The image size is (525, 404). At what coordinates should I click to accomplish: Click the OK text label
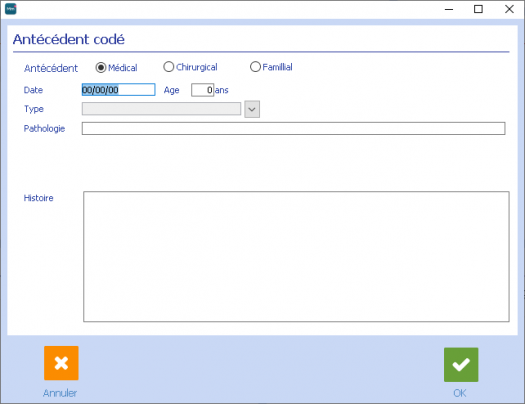coord(460,393)
